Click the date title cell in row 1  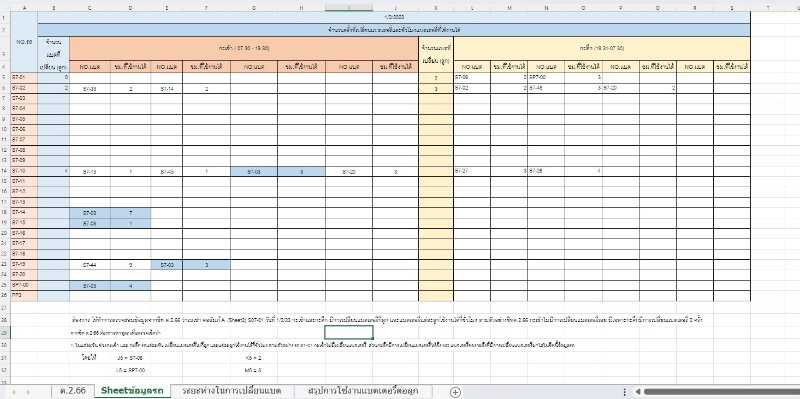pos(394,17)
